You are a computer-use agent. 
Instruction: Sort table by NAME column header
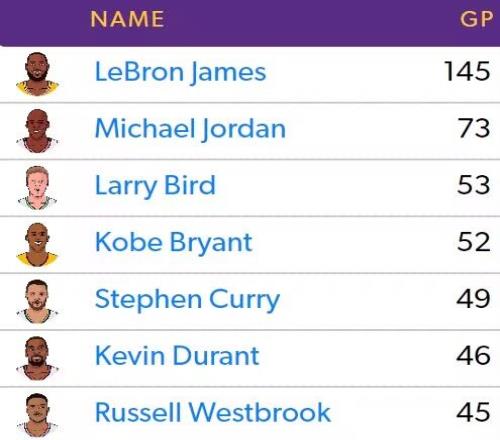pos(127,19)
